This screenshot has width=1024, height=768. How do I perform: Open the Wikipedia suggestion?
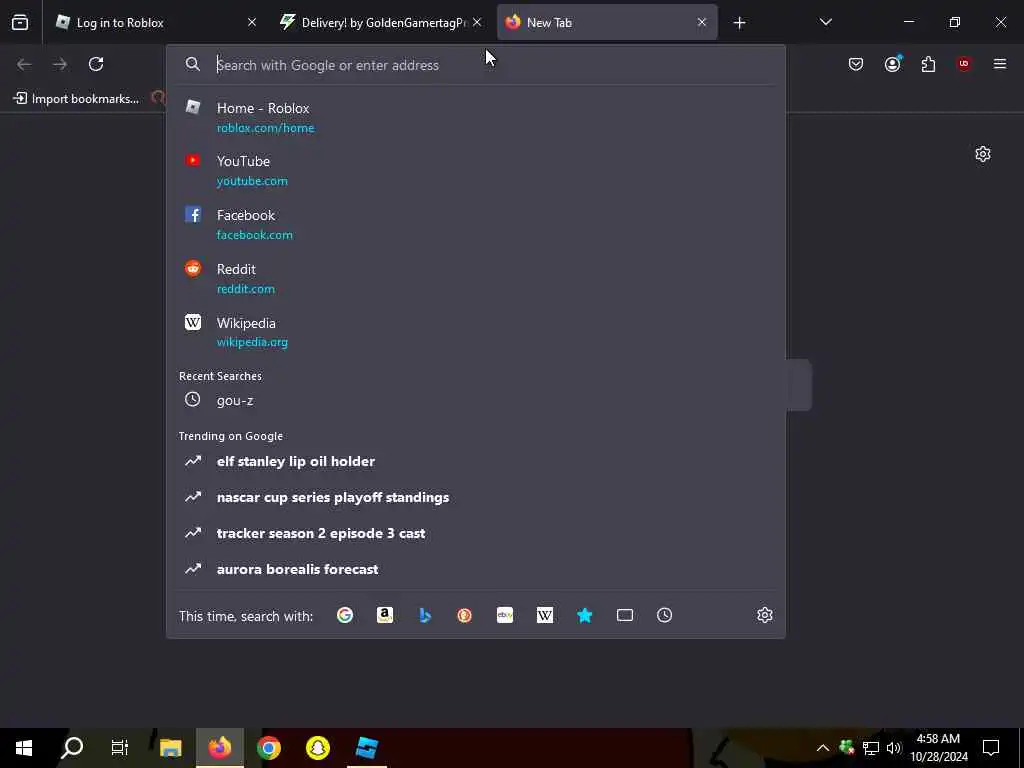[475, 332]
